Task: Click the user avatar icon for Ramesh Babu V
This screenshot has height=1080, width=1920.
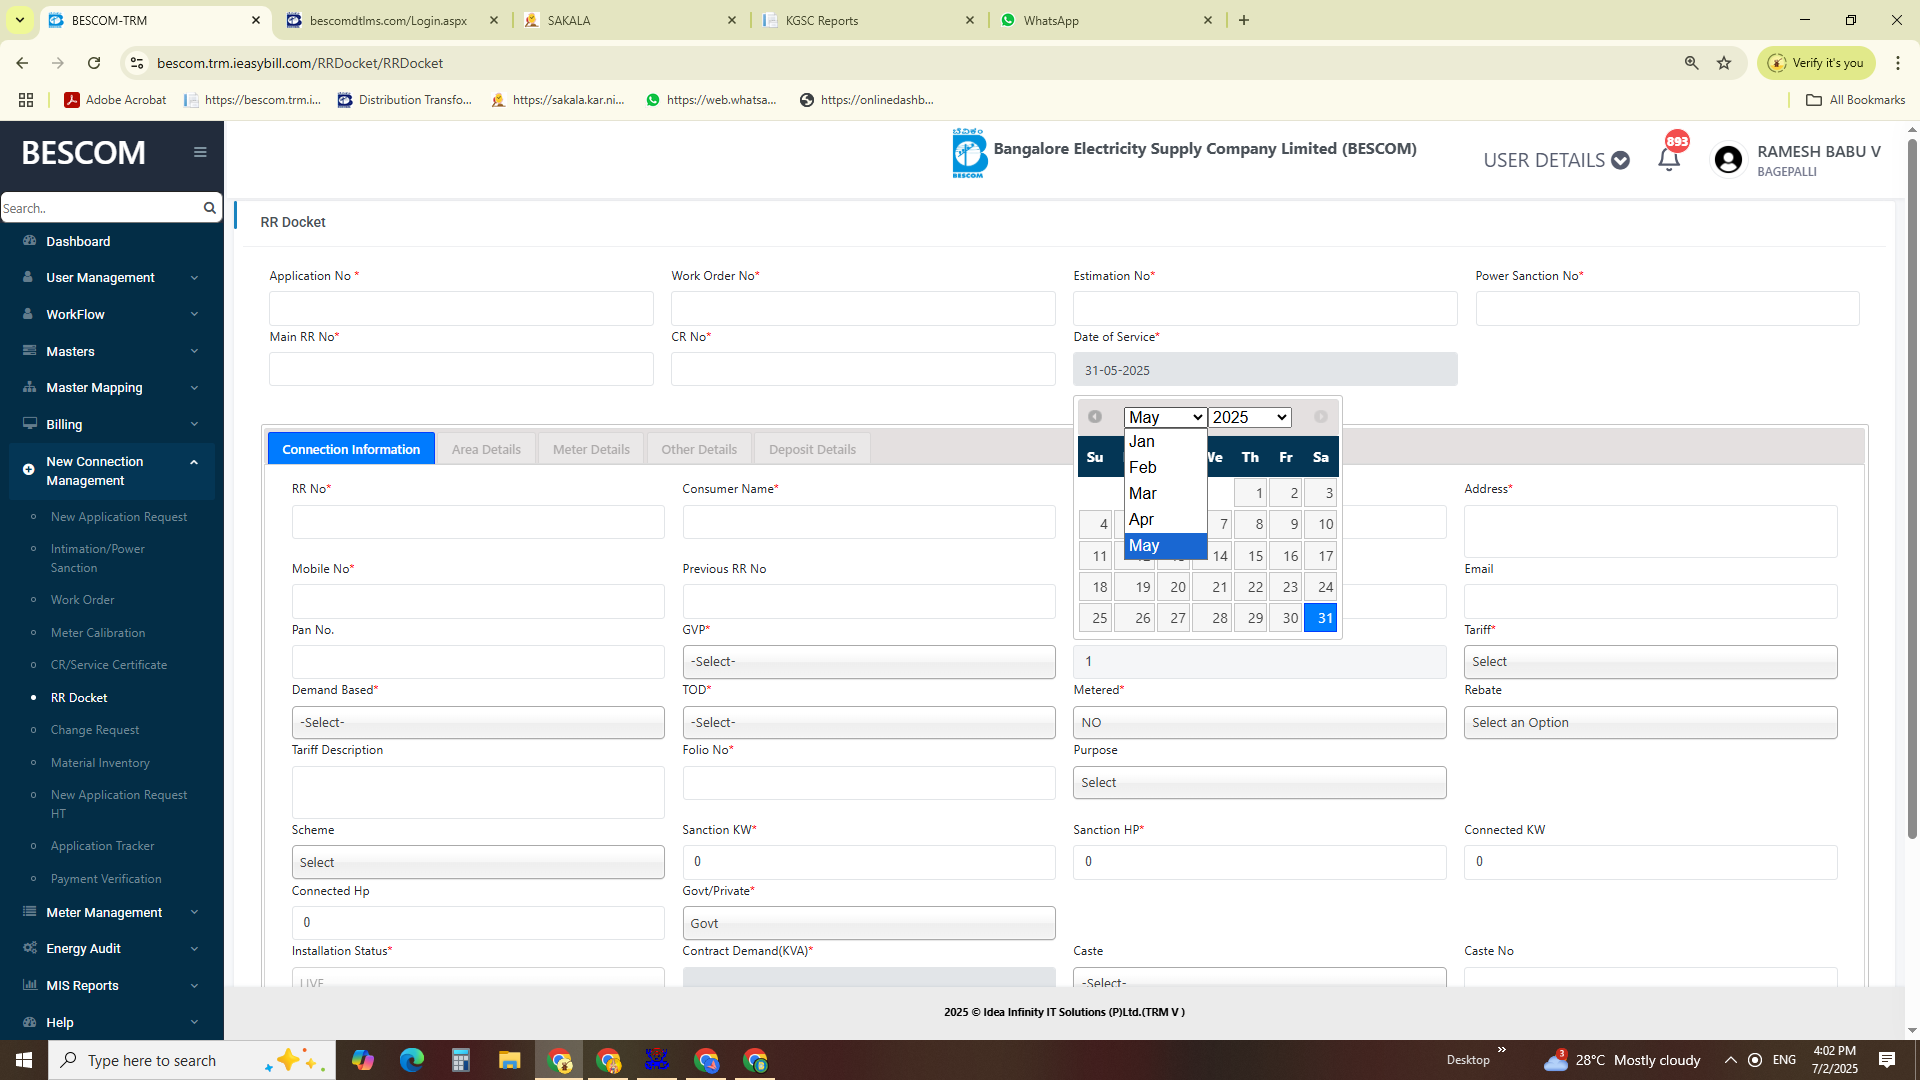Action: pos(1728,160)
